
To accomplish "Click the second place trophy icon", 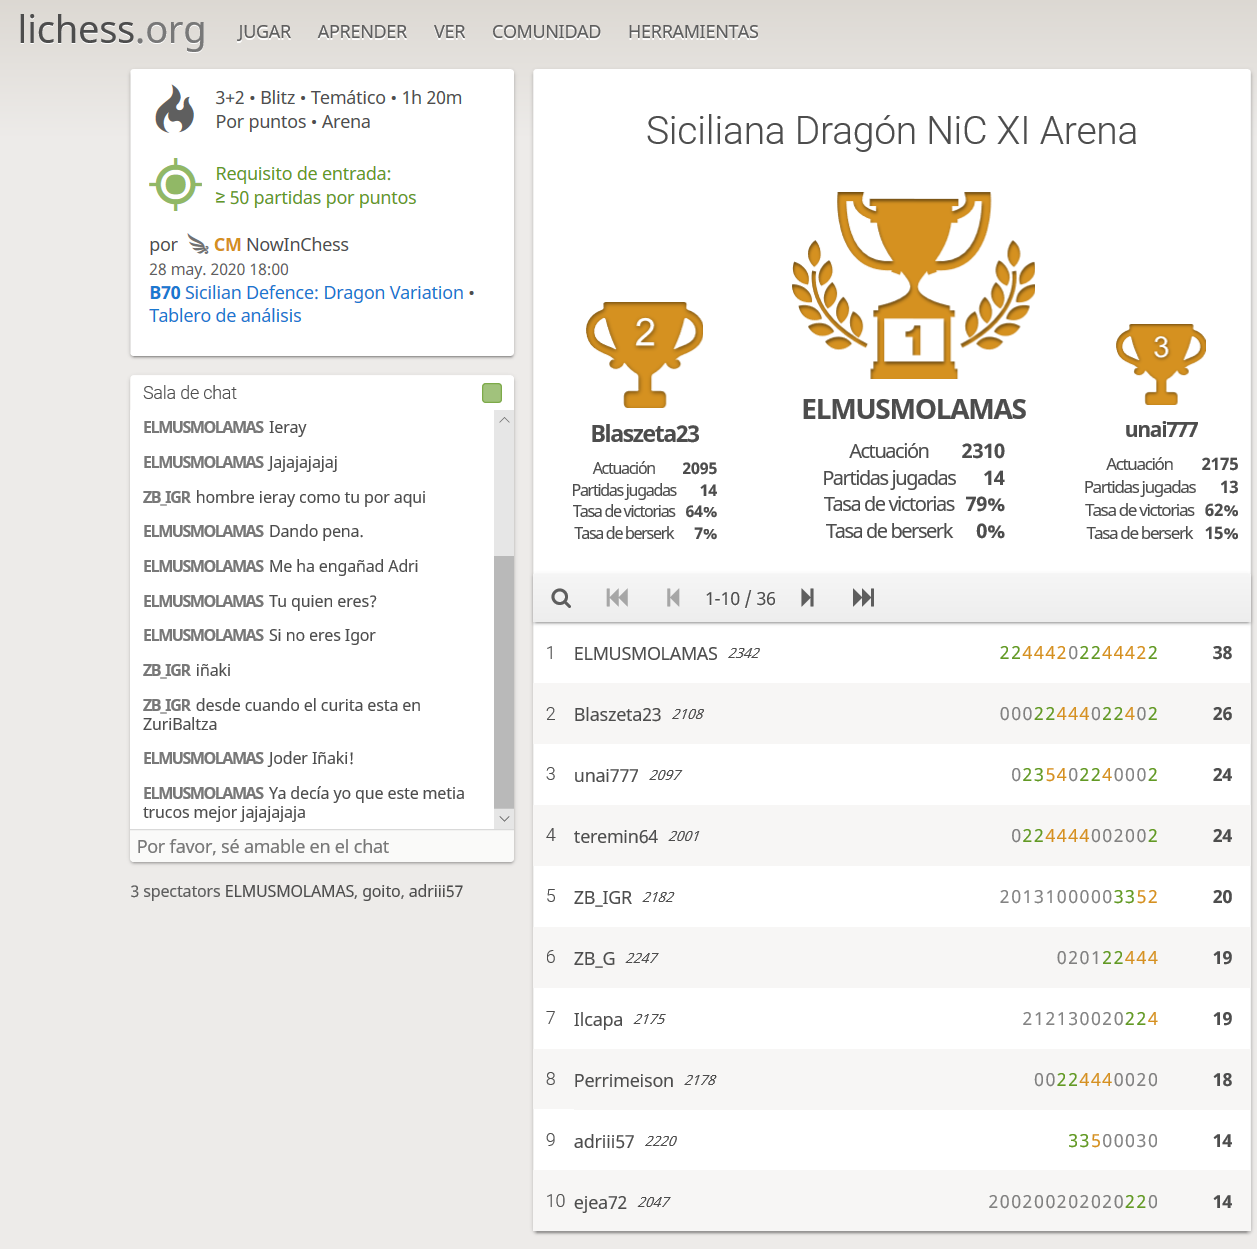I will tap(644, 354).
